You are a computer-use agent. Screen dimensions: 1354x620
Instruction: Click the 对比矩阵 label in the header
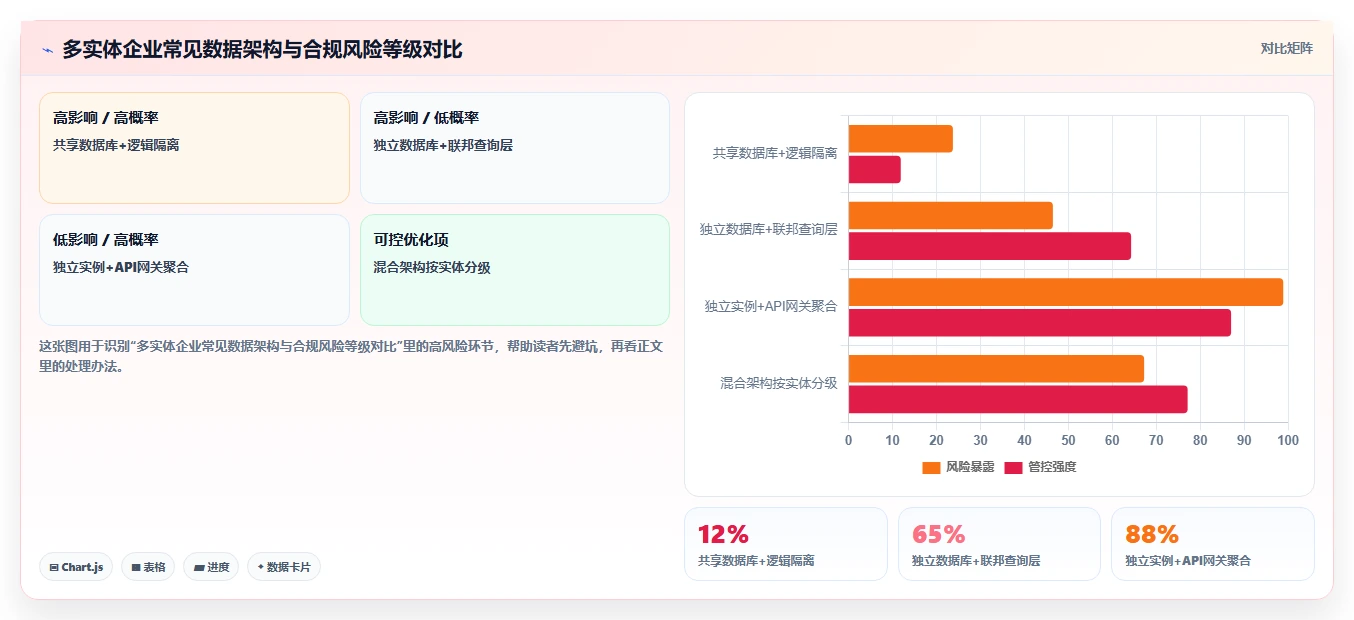click(x=1287, y=48)
